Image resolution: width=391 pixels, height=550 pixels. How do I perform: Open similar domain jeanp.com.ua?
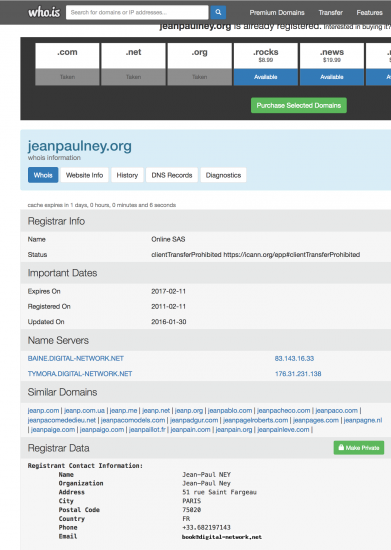coord(84,410)
